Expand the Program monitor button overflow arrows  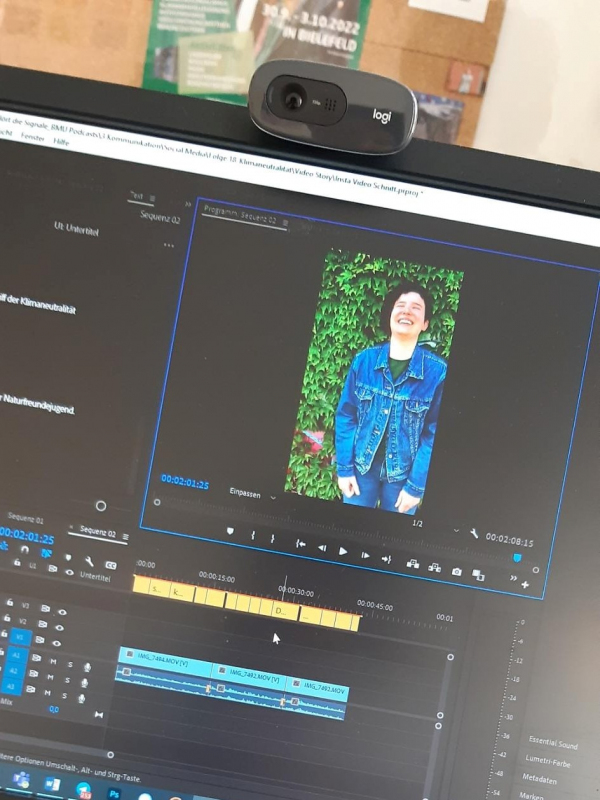point(513,578)
